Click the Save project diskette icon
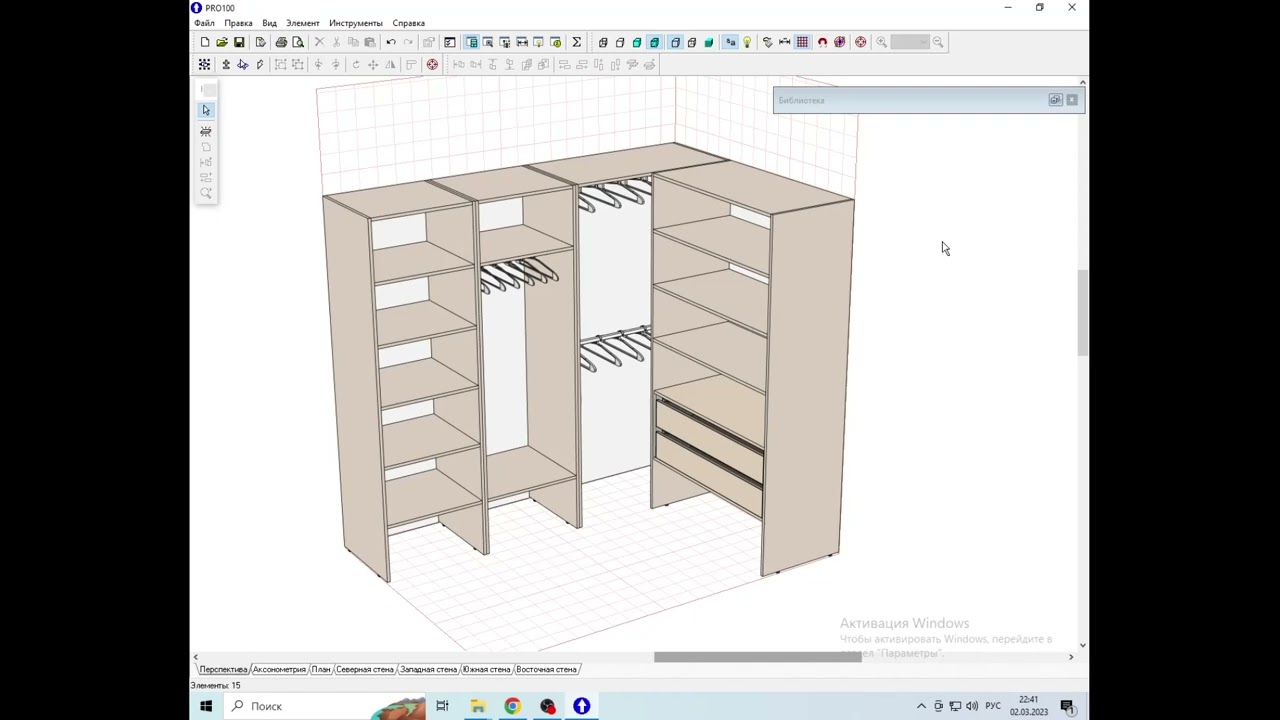1280x720 pixels. [239, 42]
